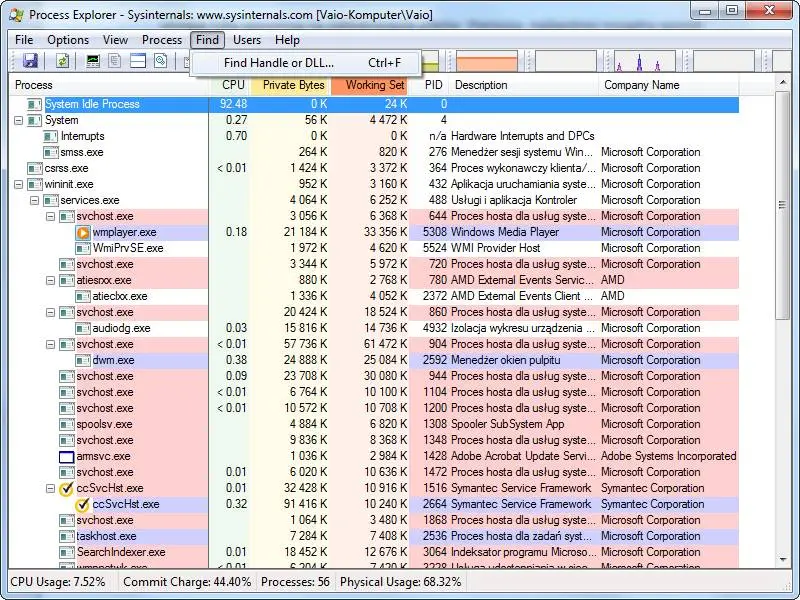The image size is (800, 600).
Task: Open the Users menu
Action: [x=246, y=40]
